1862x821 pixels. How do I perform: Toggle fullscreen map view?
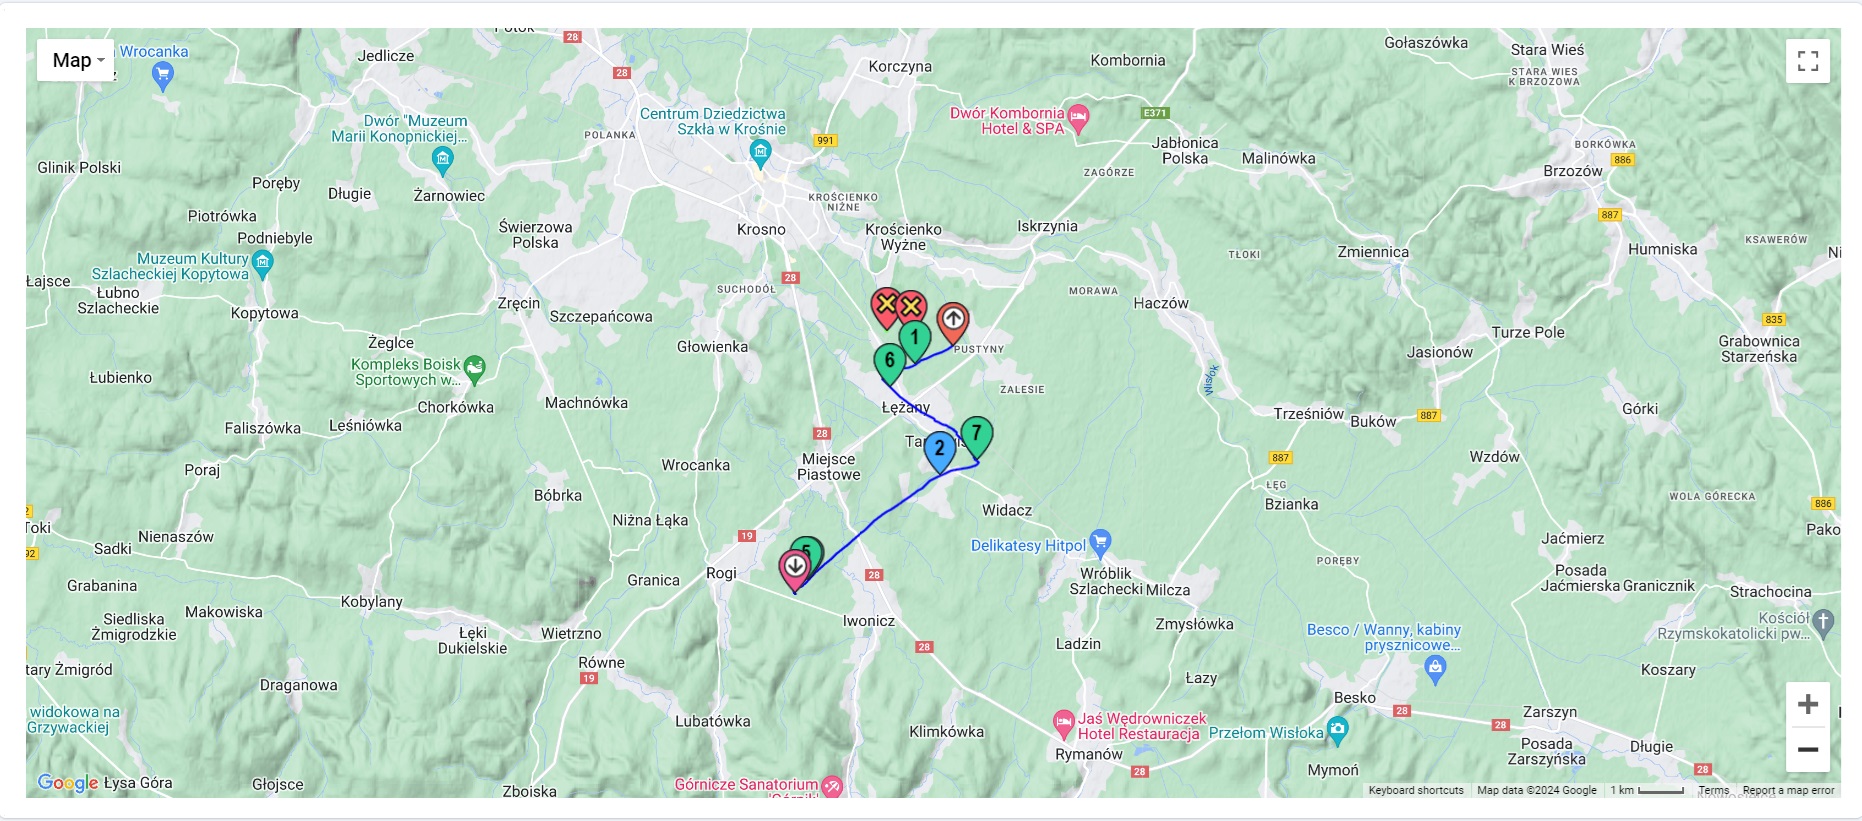click(1807, 61)
